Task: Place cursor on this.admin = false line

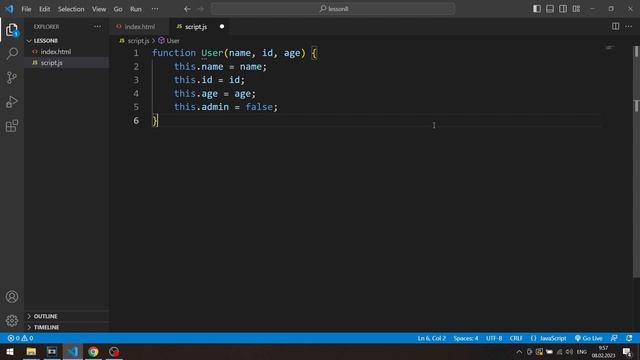Action: point(226,107)
